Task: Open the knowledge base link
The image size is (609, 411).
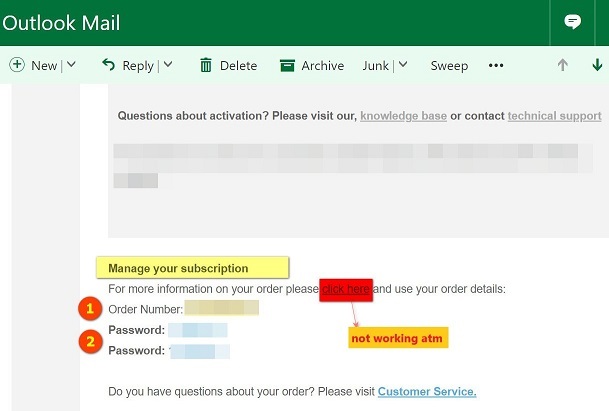Action: tap(403, 116)
